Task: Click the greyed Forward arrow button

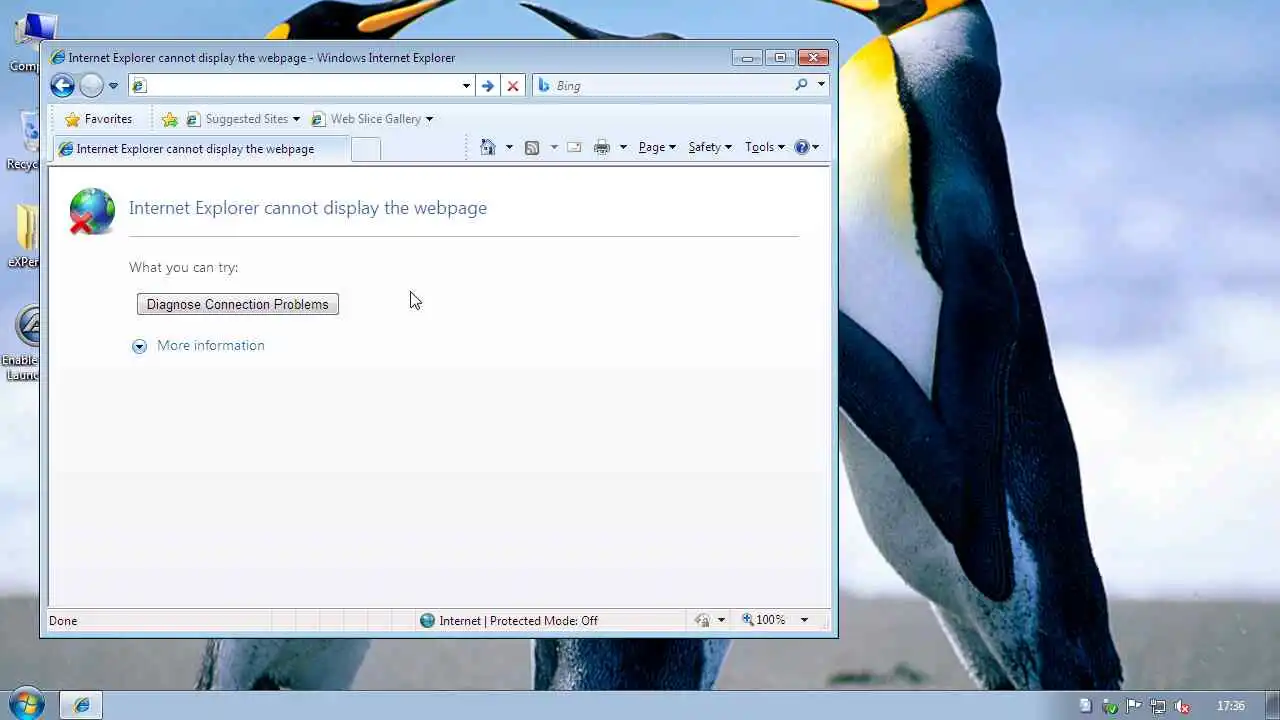Action: point(91,86)
